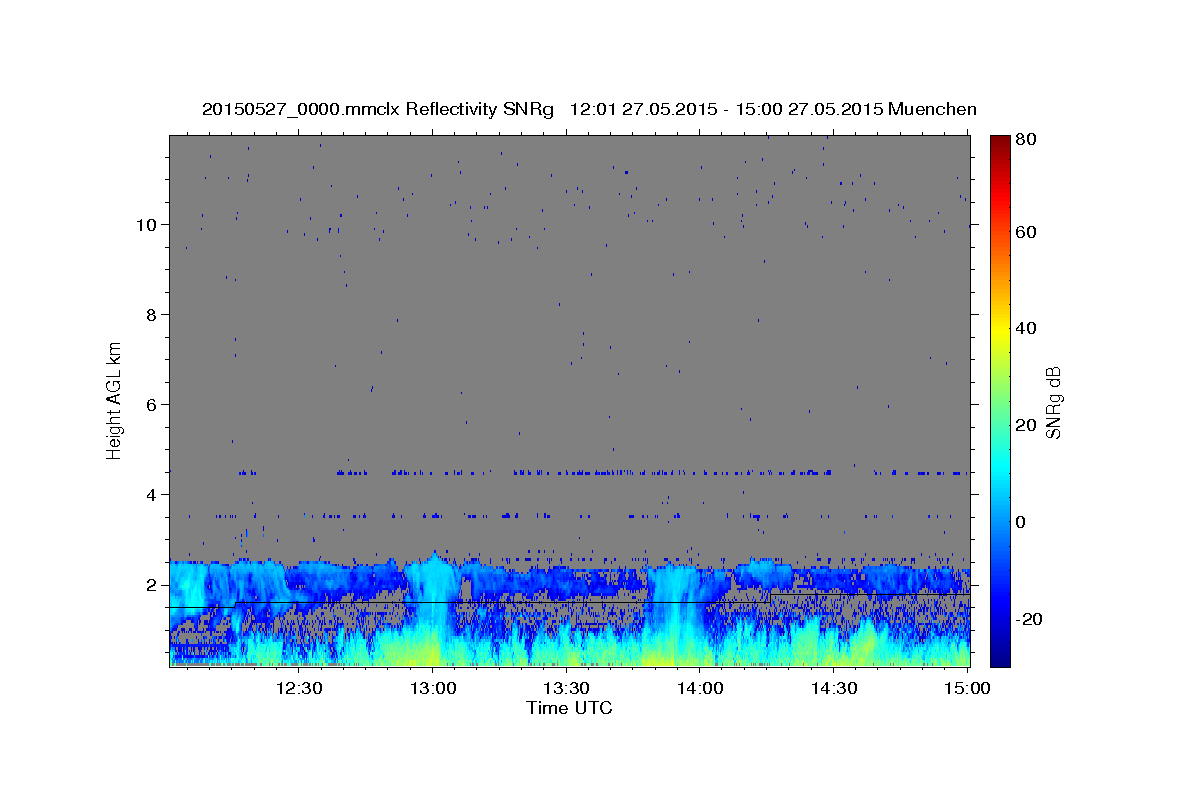Click the height tick label 8
Screen dimensions: 1200x800
[x=151, y=315]
